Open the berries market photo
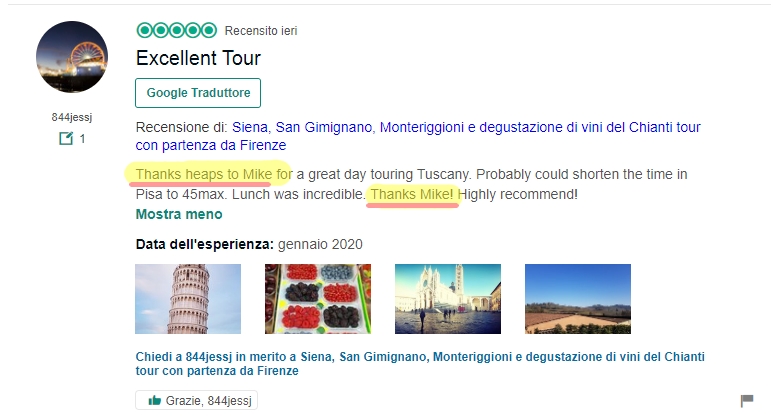The image size is (780, 419). click(x=318, y=299)
